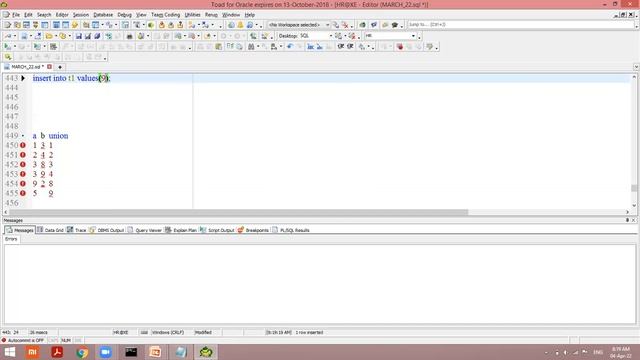Screen dimensions: 640x360
Task: Click the yellow magnifier icon on the bottom toolbar row
Action: click(x=8, y=57)
